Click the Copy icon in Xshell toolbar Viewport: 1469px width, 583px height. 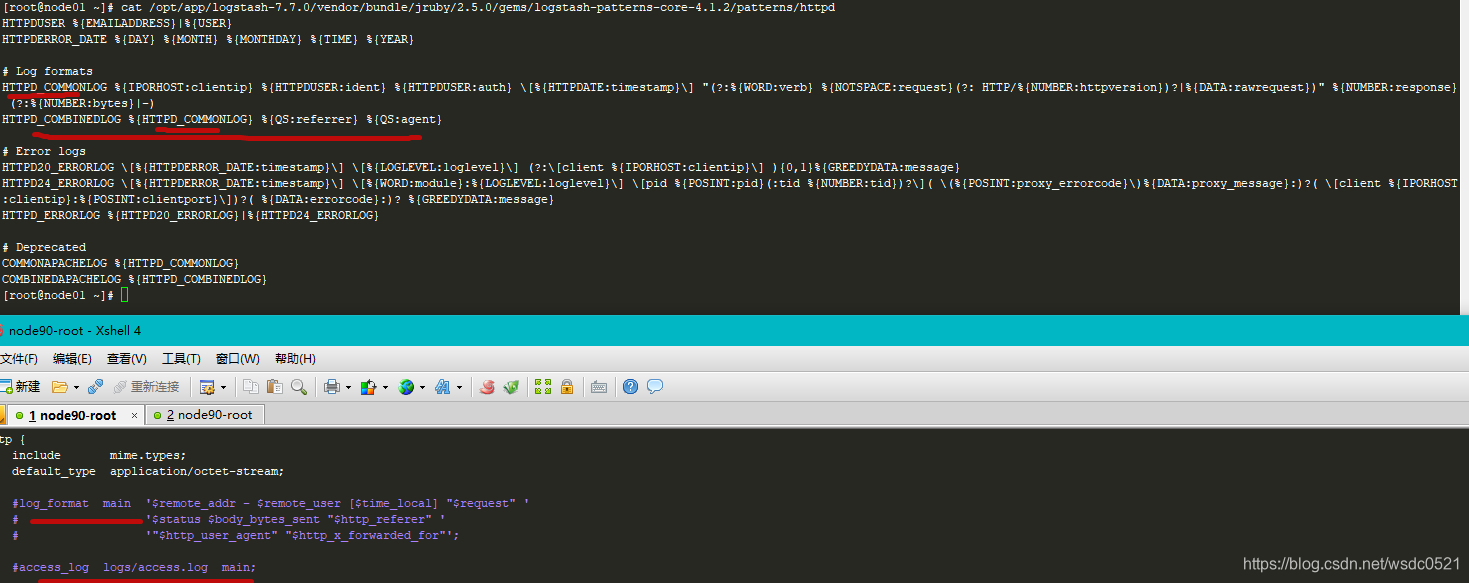[x=251, y=387]
